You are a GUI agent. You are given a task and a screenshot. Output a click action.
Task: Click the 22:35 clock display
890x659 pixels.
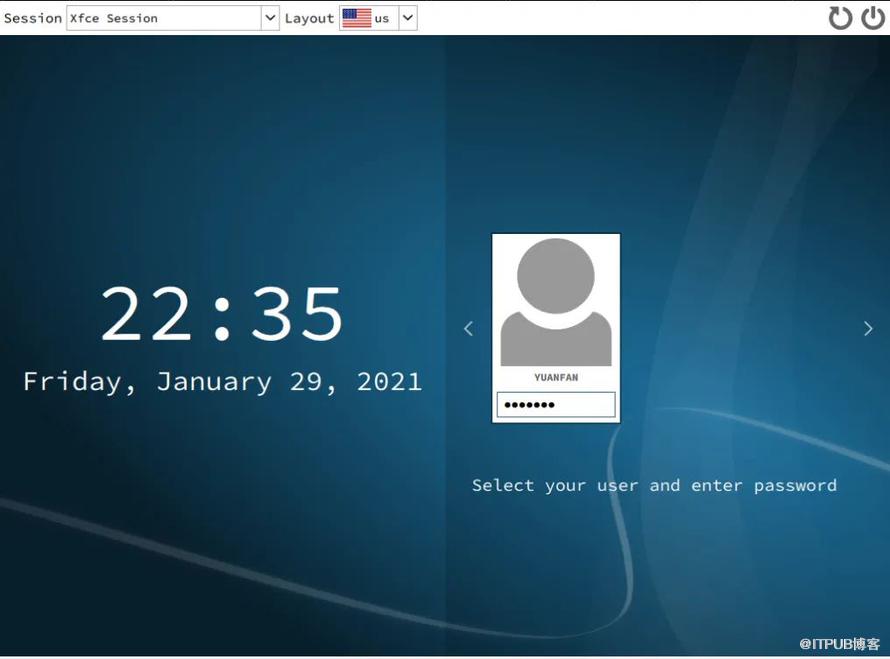(x=222, y=314)
